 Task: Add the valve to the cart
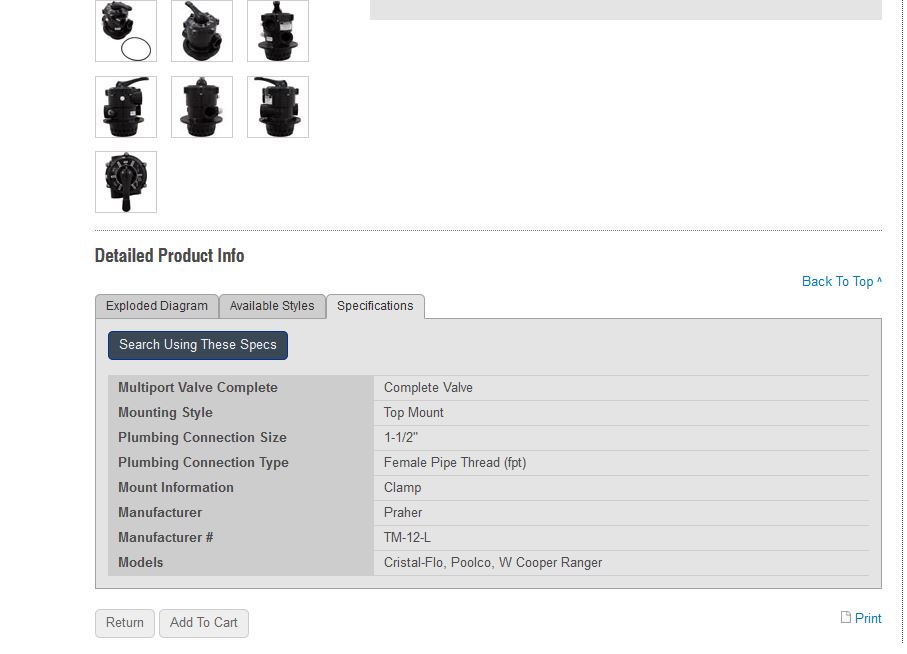pyautogui.click(x=203, y=622)
